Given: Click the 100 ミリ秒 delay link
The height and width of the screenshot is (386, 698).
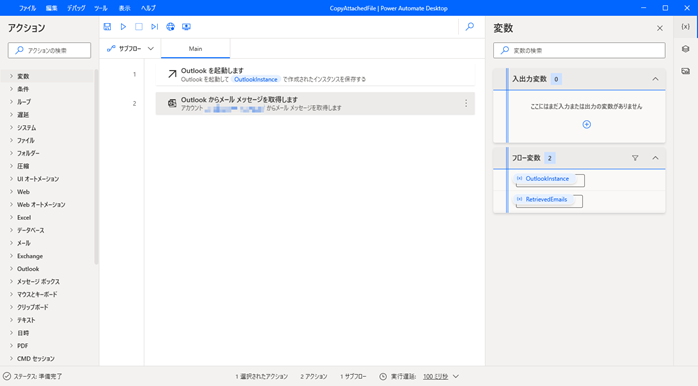Looking at the screenshot, I should point(435,377).
